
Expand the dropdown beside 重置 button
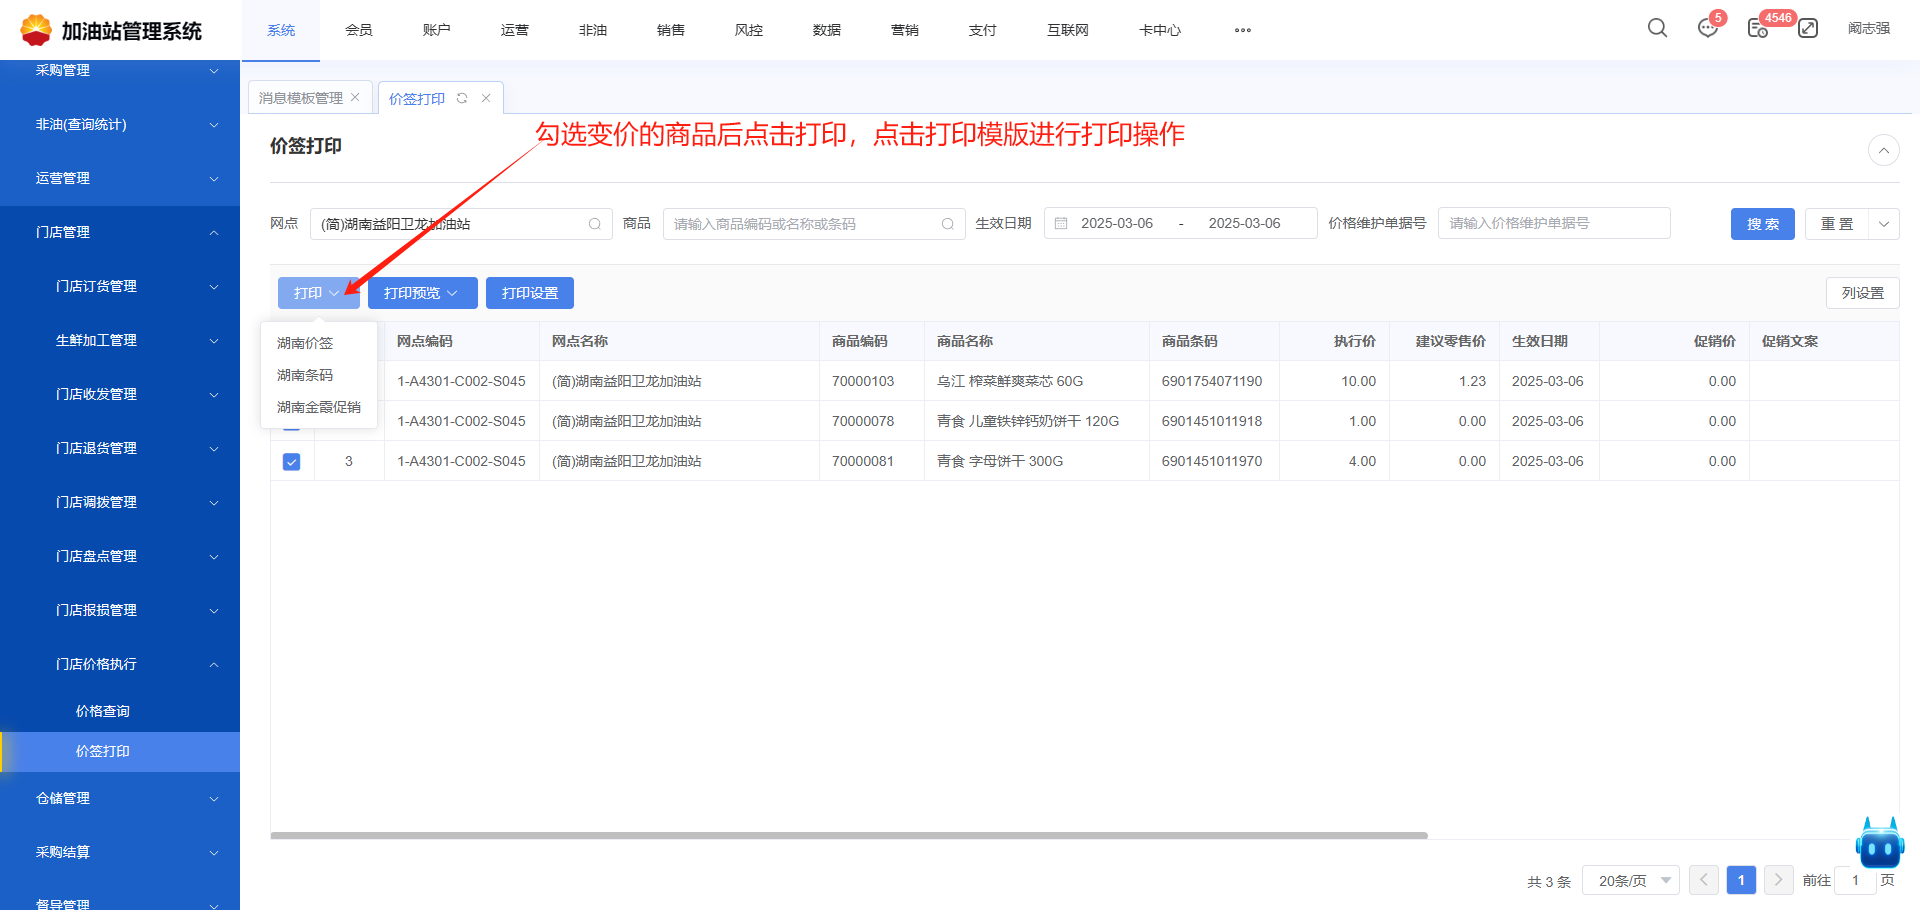click(x=1884, y=224)
